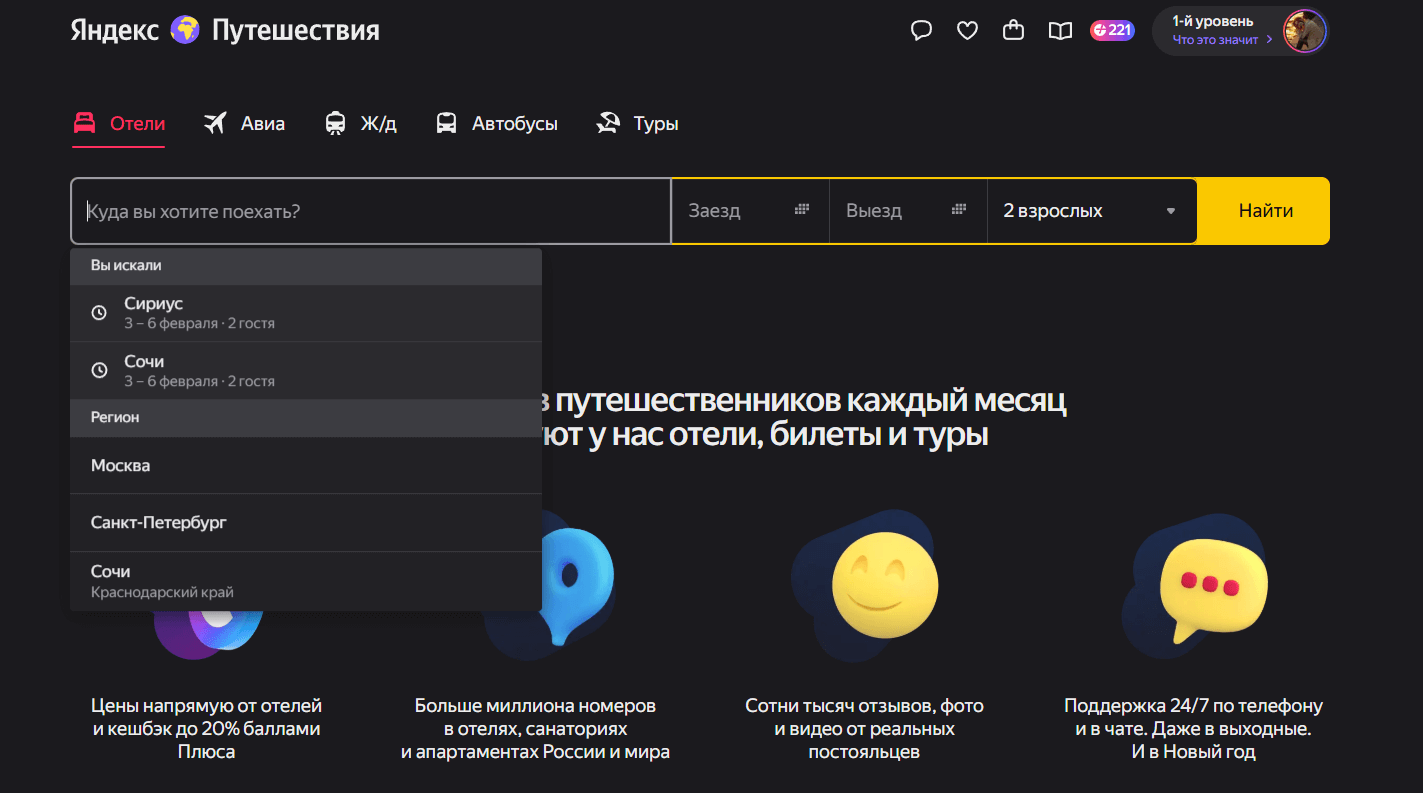Viewport: 1423px width, 793px height.
Task: Open the Ж/д train tickets tab
Action: click(x=361, y=124)
